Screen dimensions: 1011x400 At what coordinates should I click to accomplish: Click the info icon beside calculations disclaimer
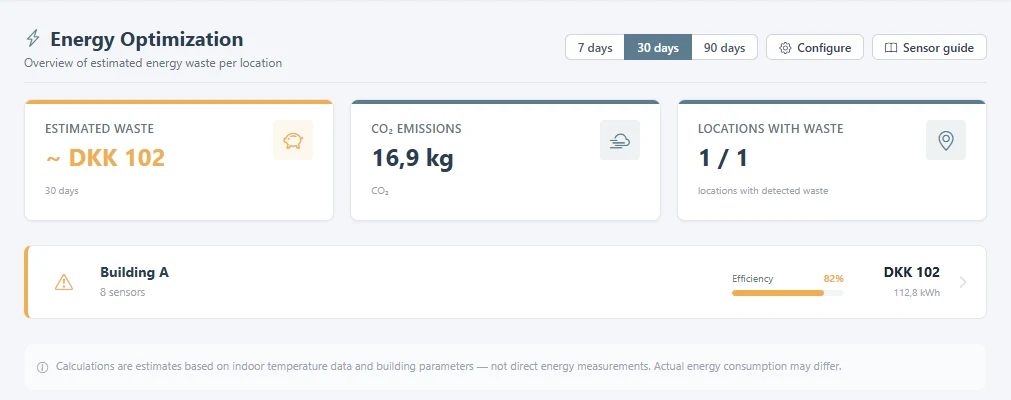click(x=43, y=367)
